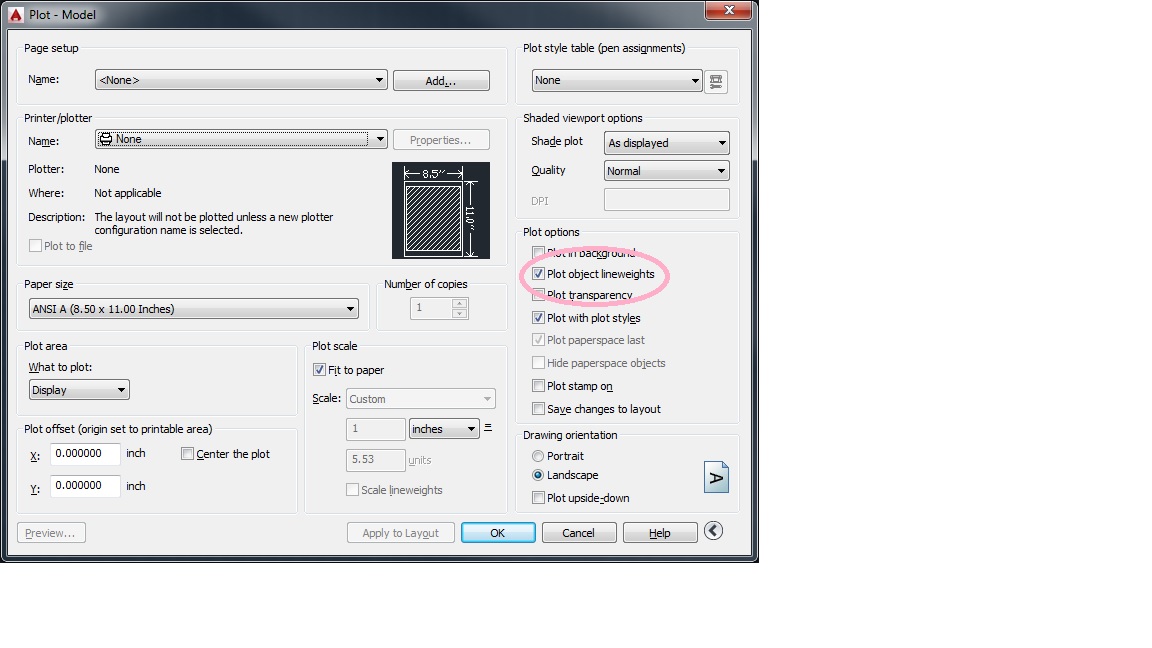Viewport: 1152px width, 648px height.
Task: Open the Paper size dropdown
Action: (194, 309)
